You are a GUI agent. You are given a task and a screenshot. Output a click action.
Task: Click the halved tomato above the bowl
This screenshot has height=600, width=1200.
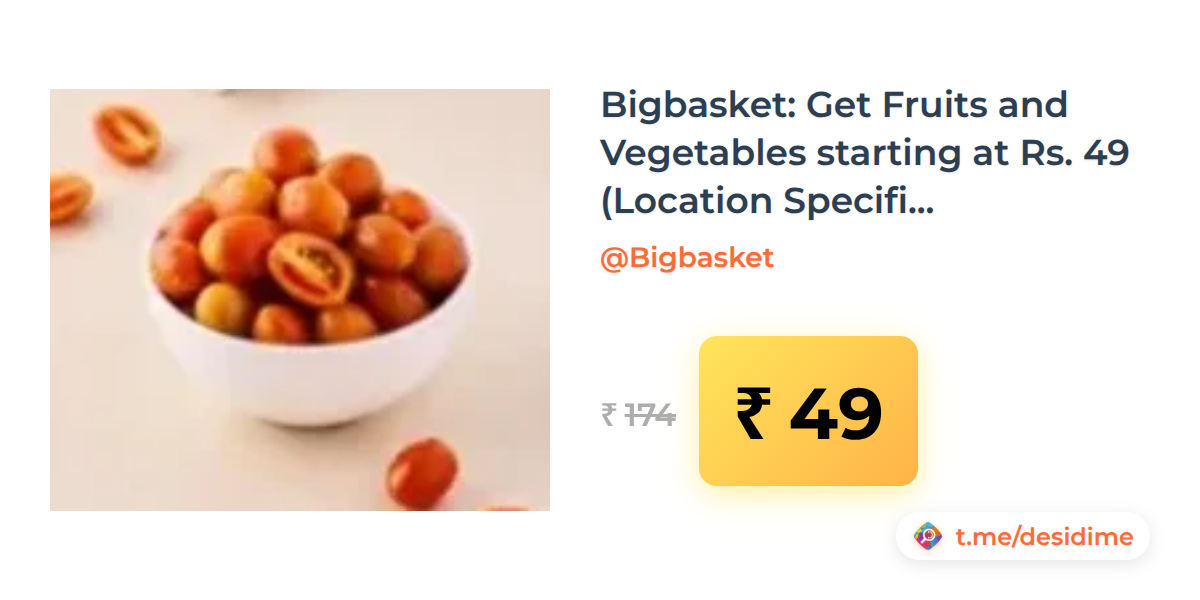coord(127,135)
